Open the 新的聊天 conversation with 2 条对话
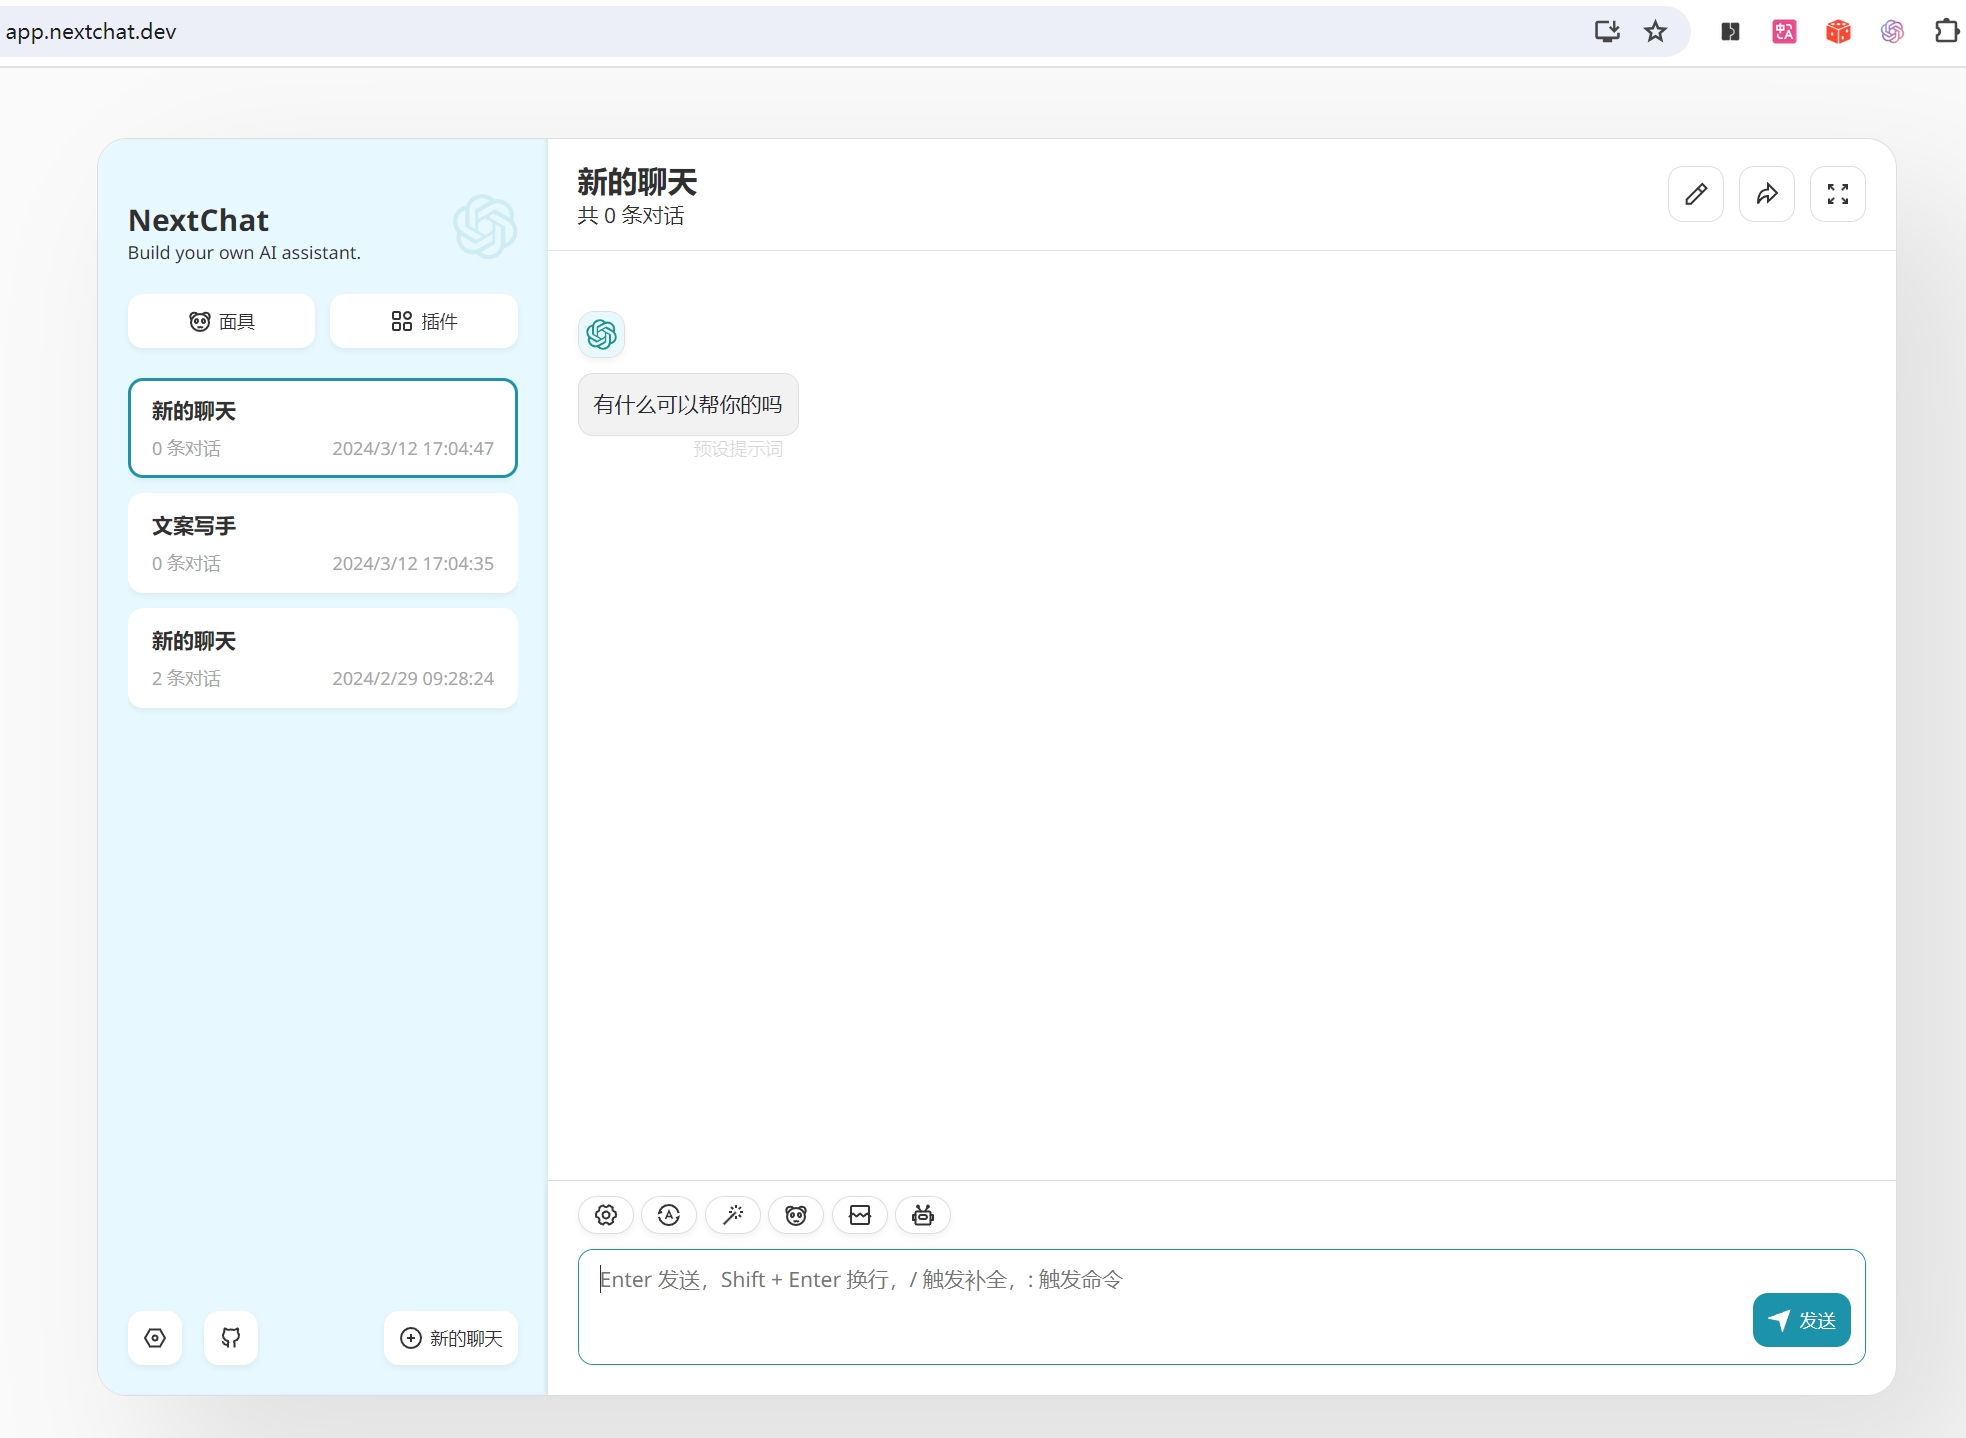 323,658
